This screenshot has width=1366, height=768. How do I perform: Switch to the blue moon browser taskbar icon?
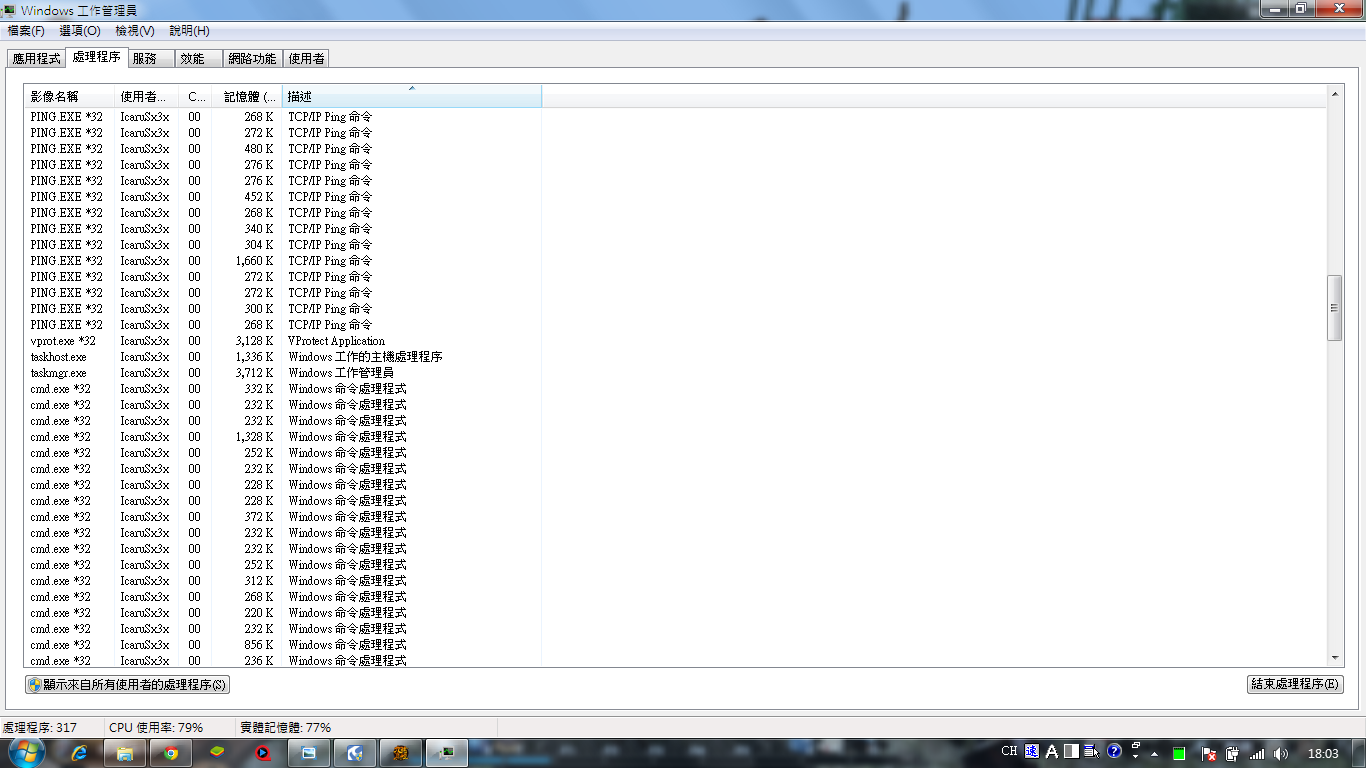[x=355, y=753]
